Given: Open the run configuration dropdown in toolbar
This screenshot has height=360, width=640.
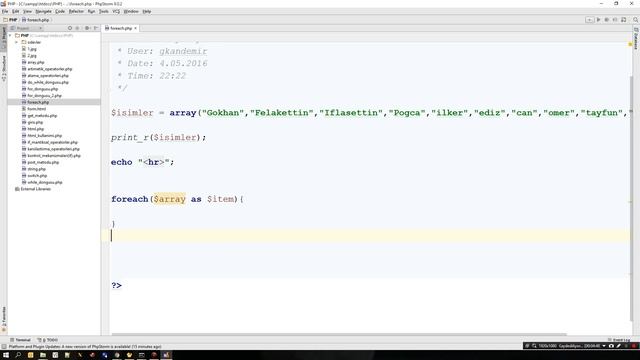Looking at the screenshot, I should [589, 20].
